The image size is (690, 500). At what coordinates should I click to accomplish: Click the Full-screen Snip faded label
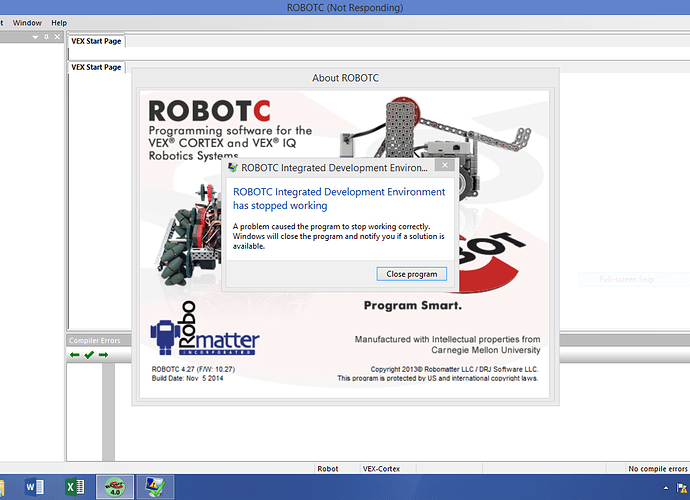(x=626, y=279)
